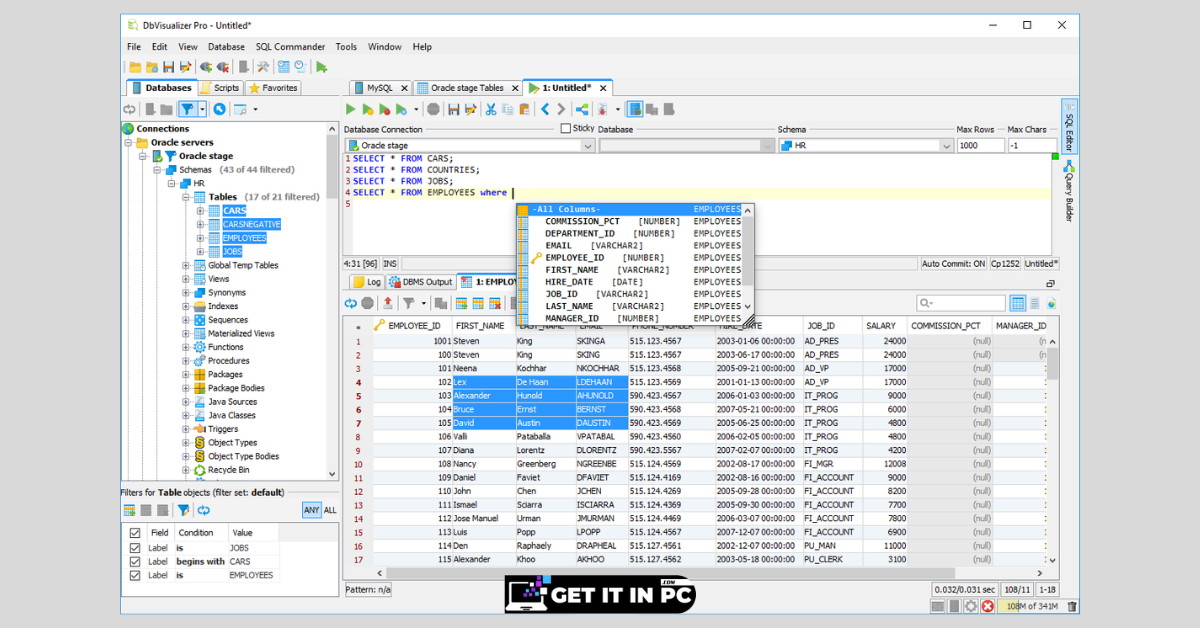Collapse the Tables node in the tree
1200x628 pixels.
click(x=186, y=197)
